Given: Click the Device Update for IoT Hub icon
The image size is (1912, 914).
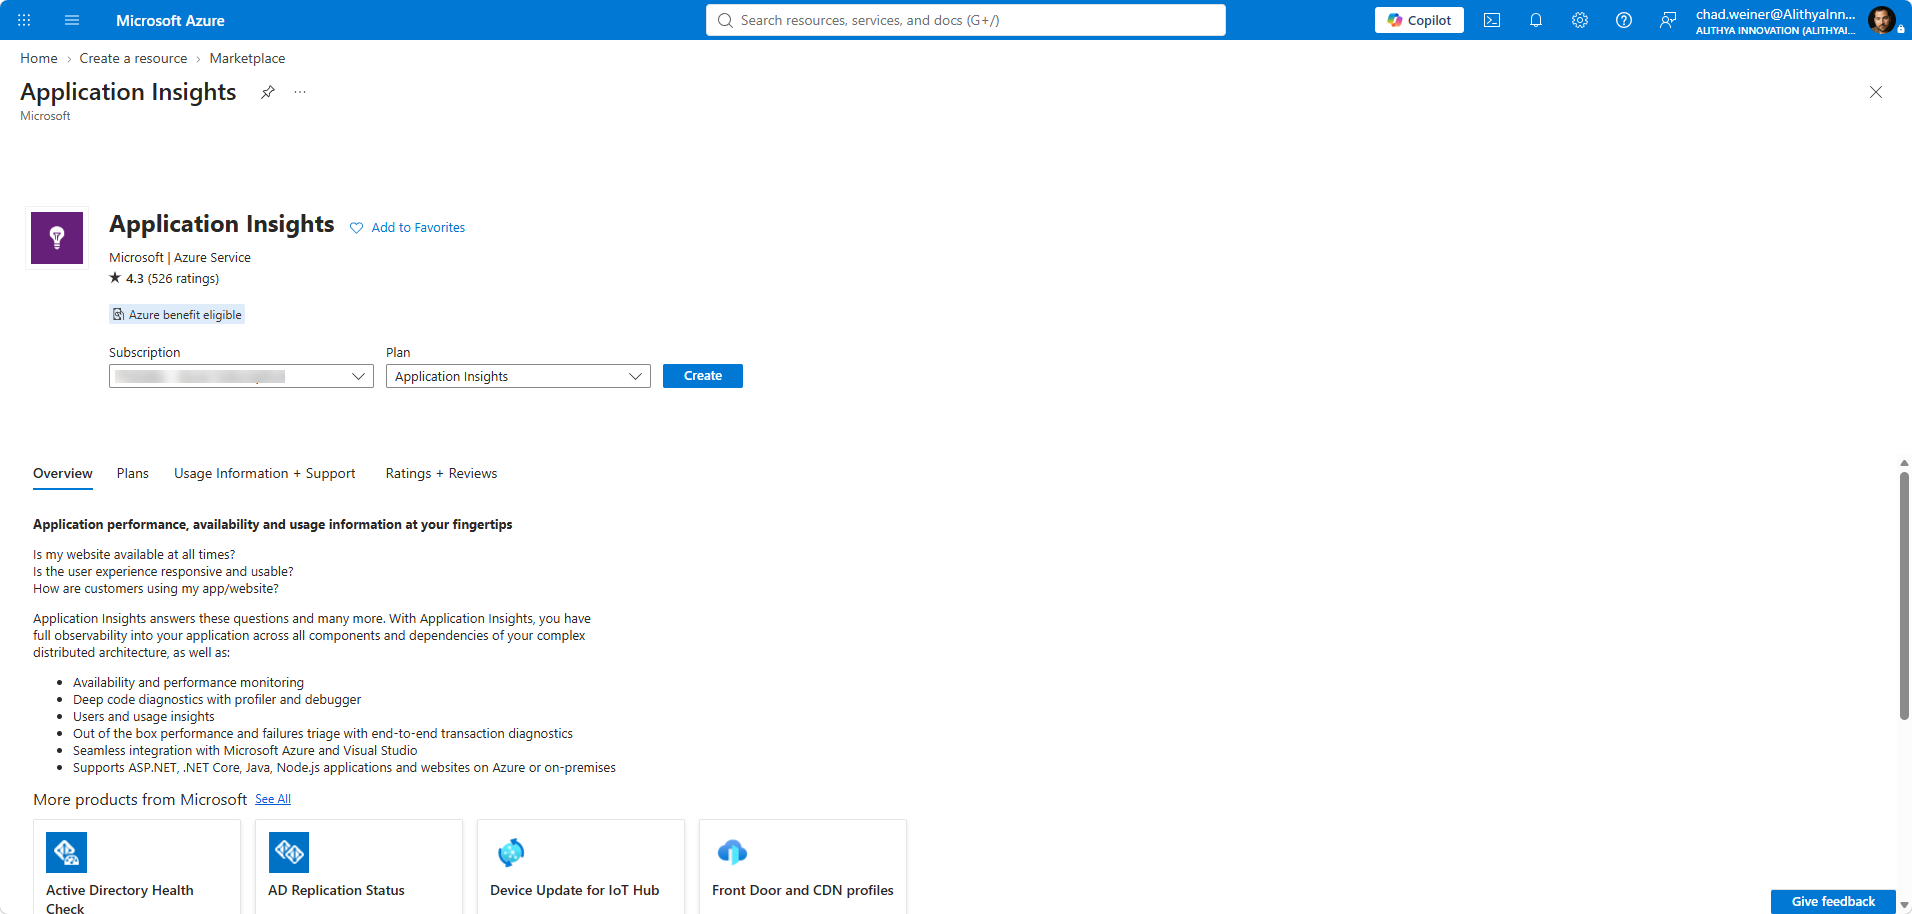Looking at the screenshot, I should 511,852.
